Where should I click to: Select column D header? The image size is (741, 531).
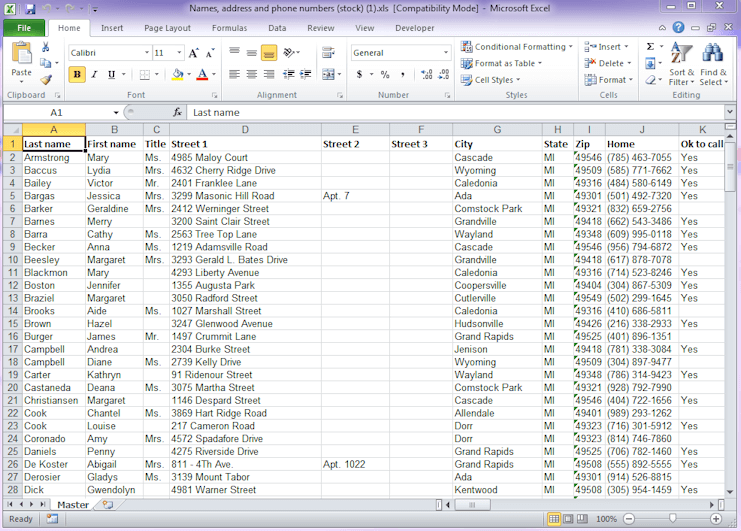(x=245, y=129)
